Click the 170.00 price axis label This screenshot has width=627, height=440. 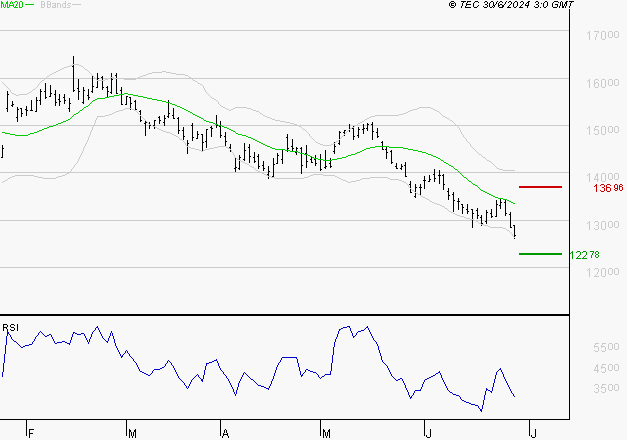[603, 36]
